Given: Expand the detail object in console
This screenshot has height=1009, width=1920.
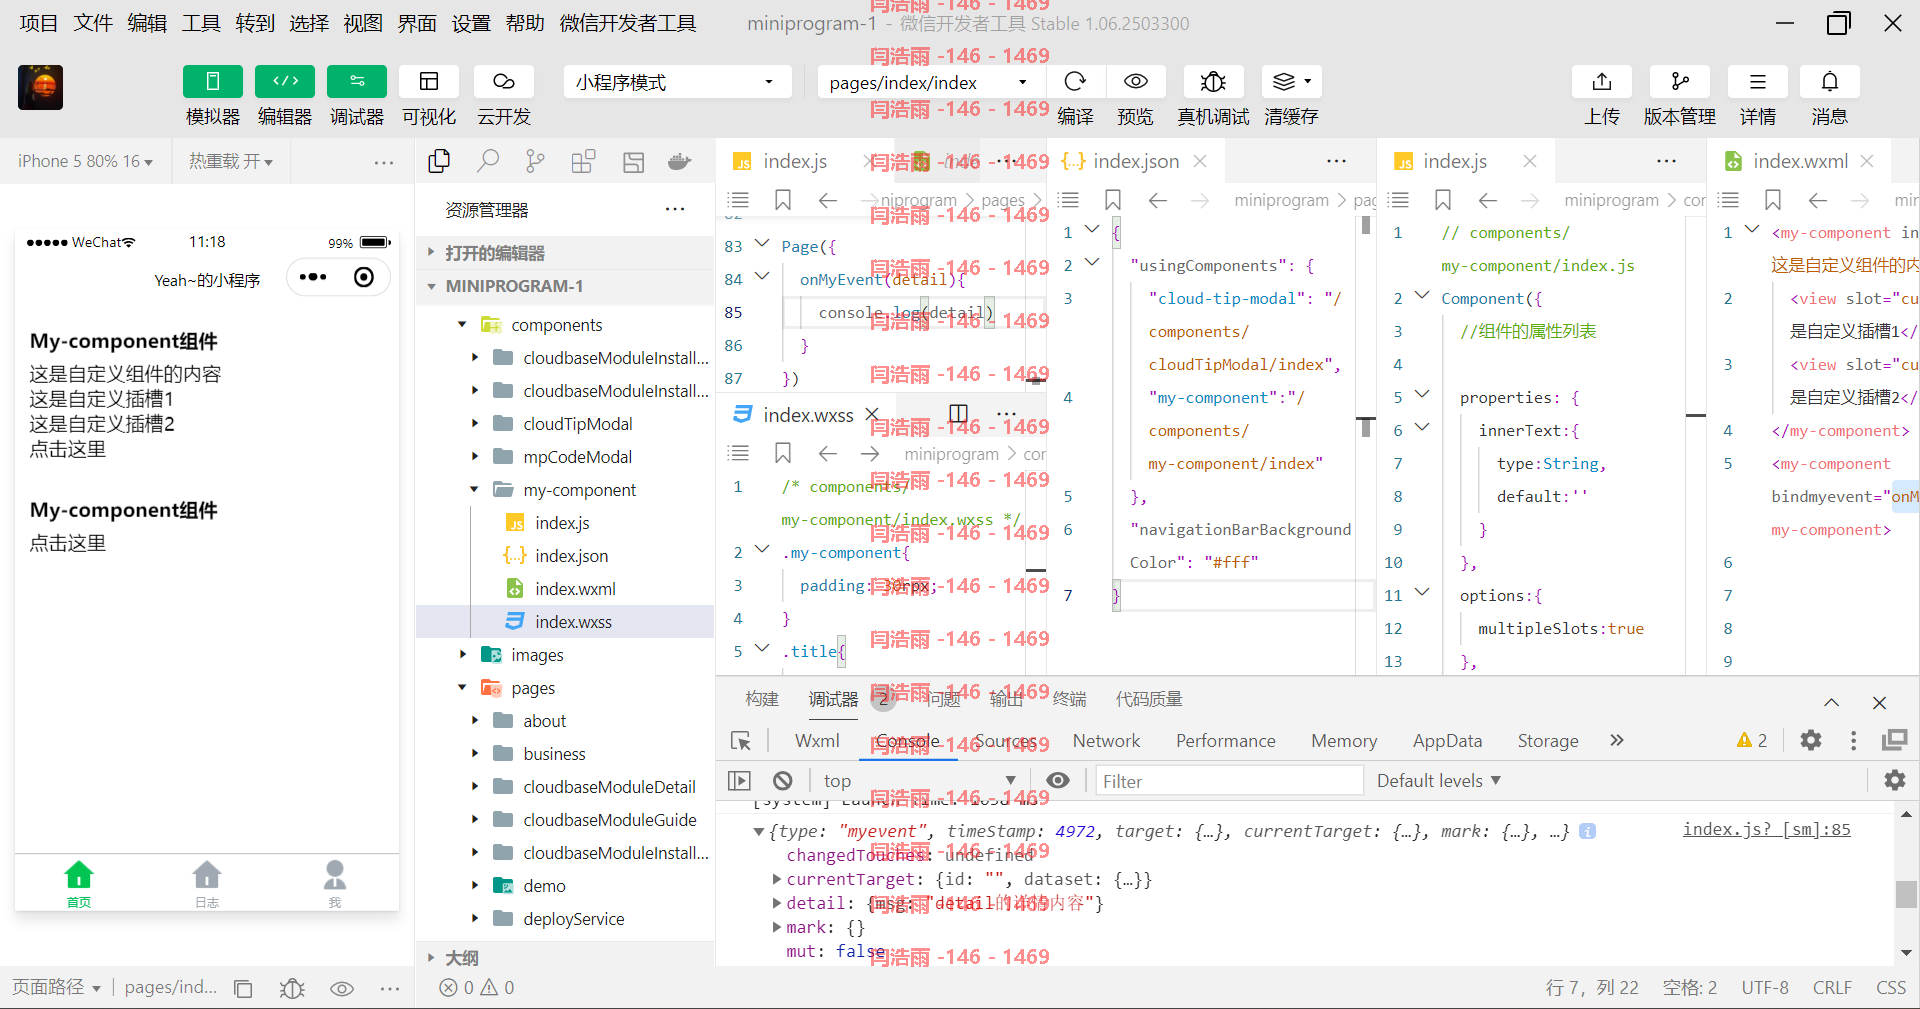Looking at the screenshot, I should tap(777, 903).
